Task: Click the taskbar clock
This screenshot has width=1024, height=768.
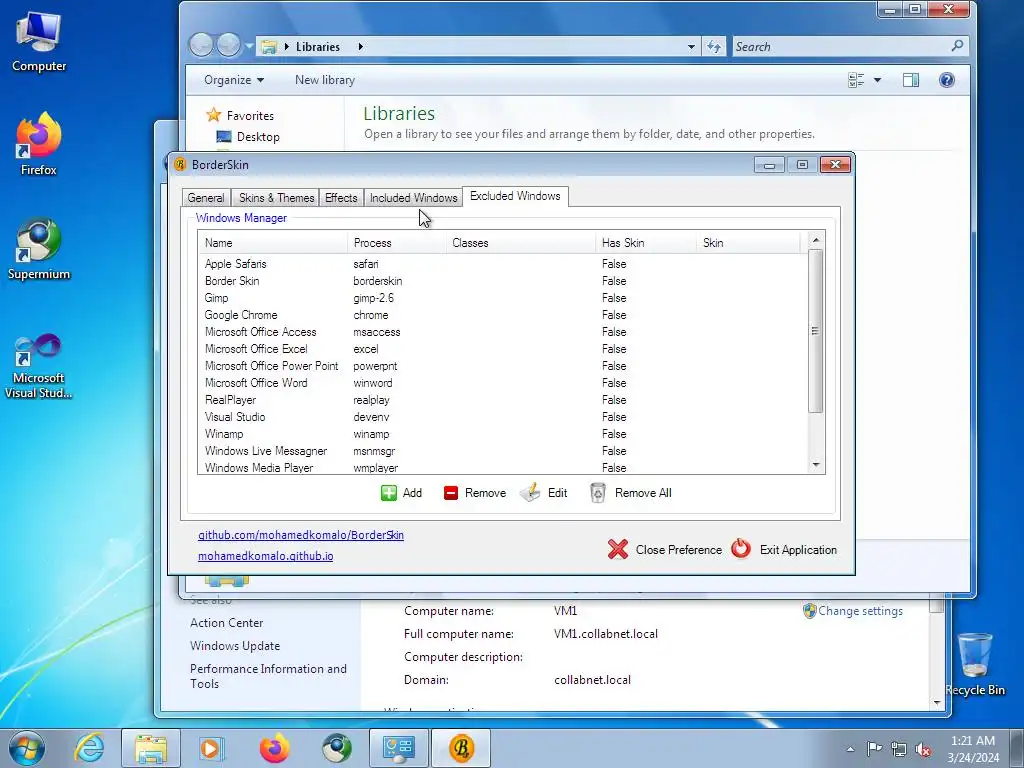Action: [x=973, y=749]
